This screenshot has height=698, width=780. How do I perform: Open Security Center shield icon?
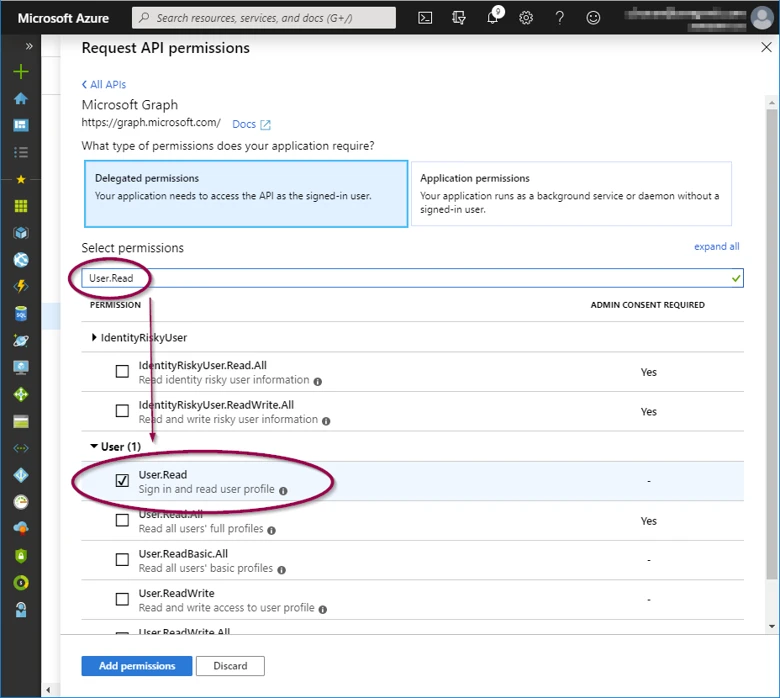(21, 556)
